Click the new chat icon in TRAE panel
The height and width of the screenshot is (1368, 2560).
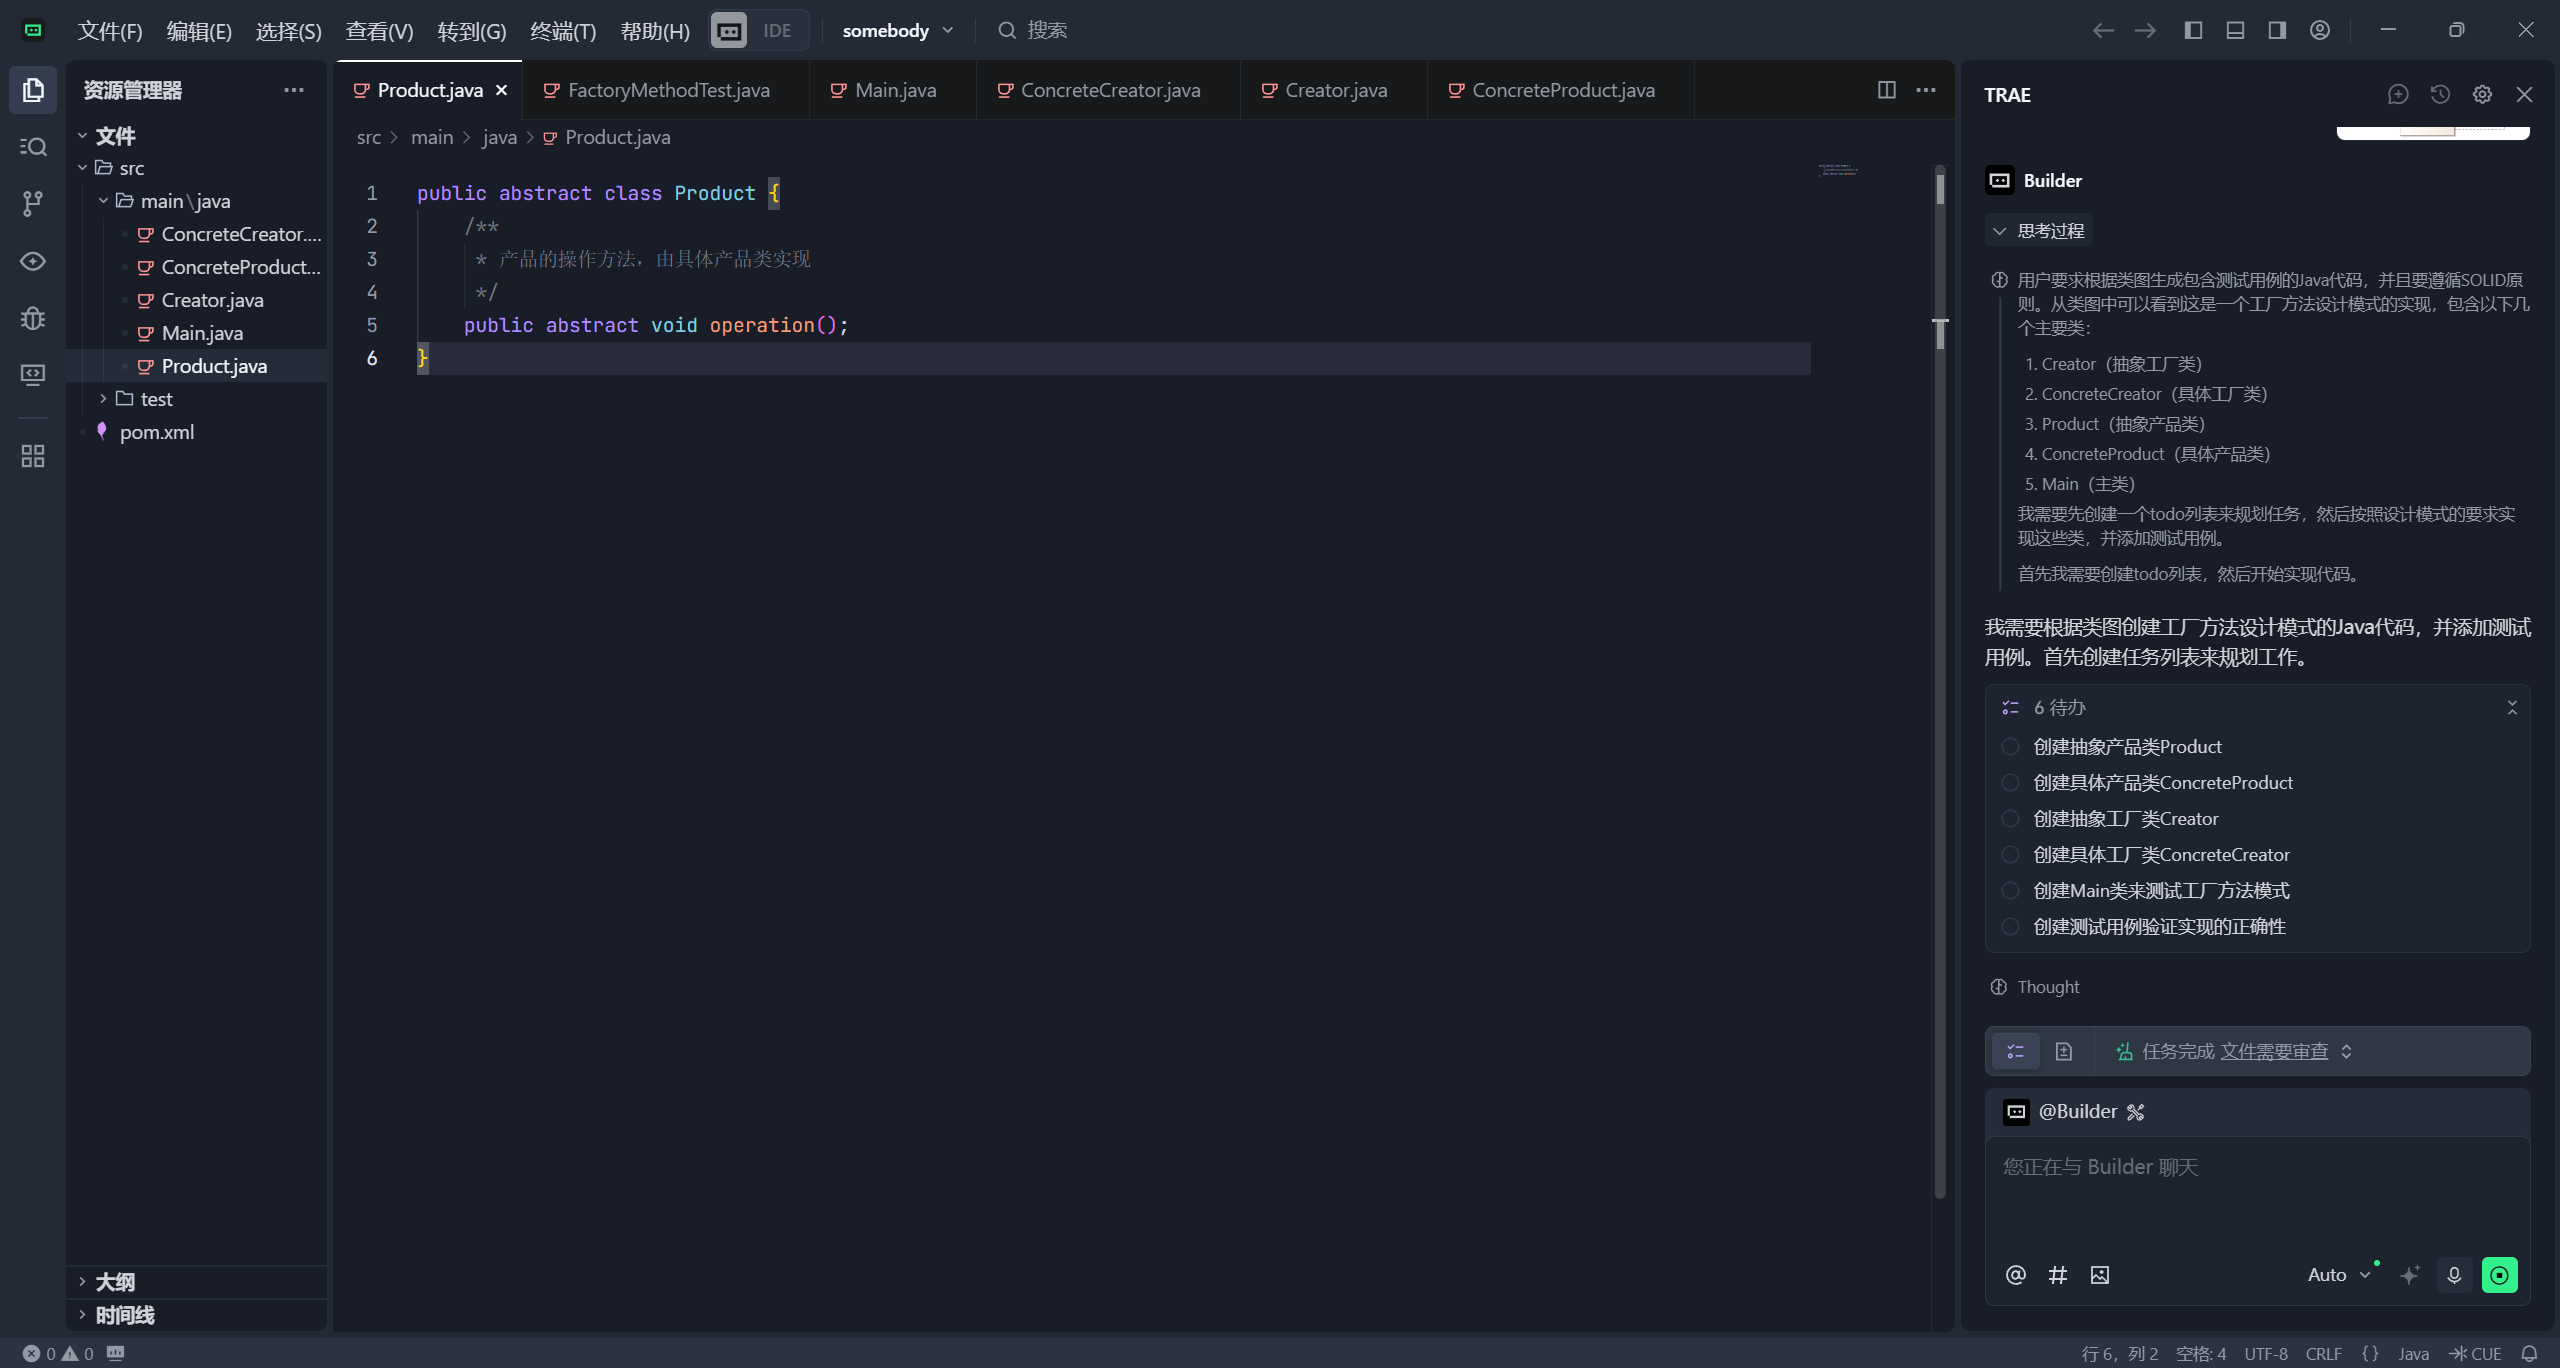(x=2397, y=94)
